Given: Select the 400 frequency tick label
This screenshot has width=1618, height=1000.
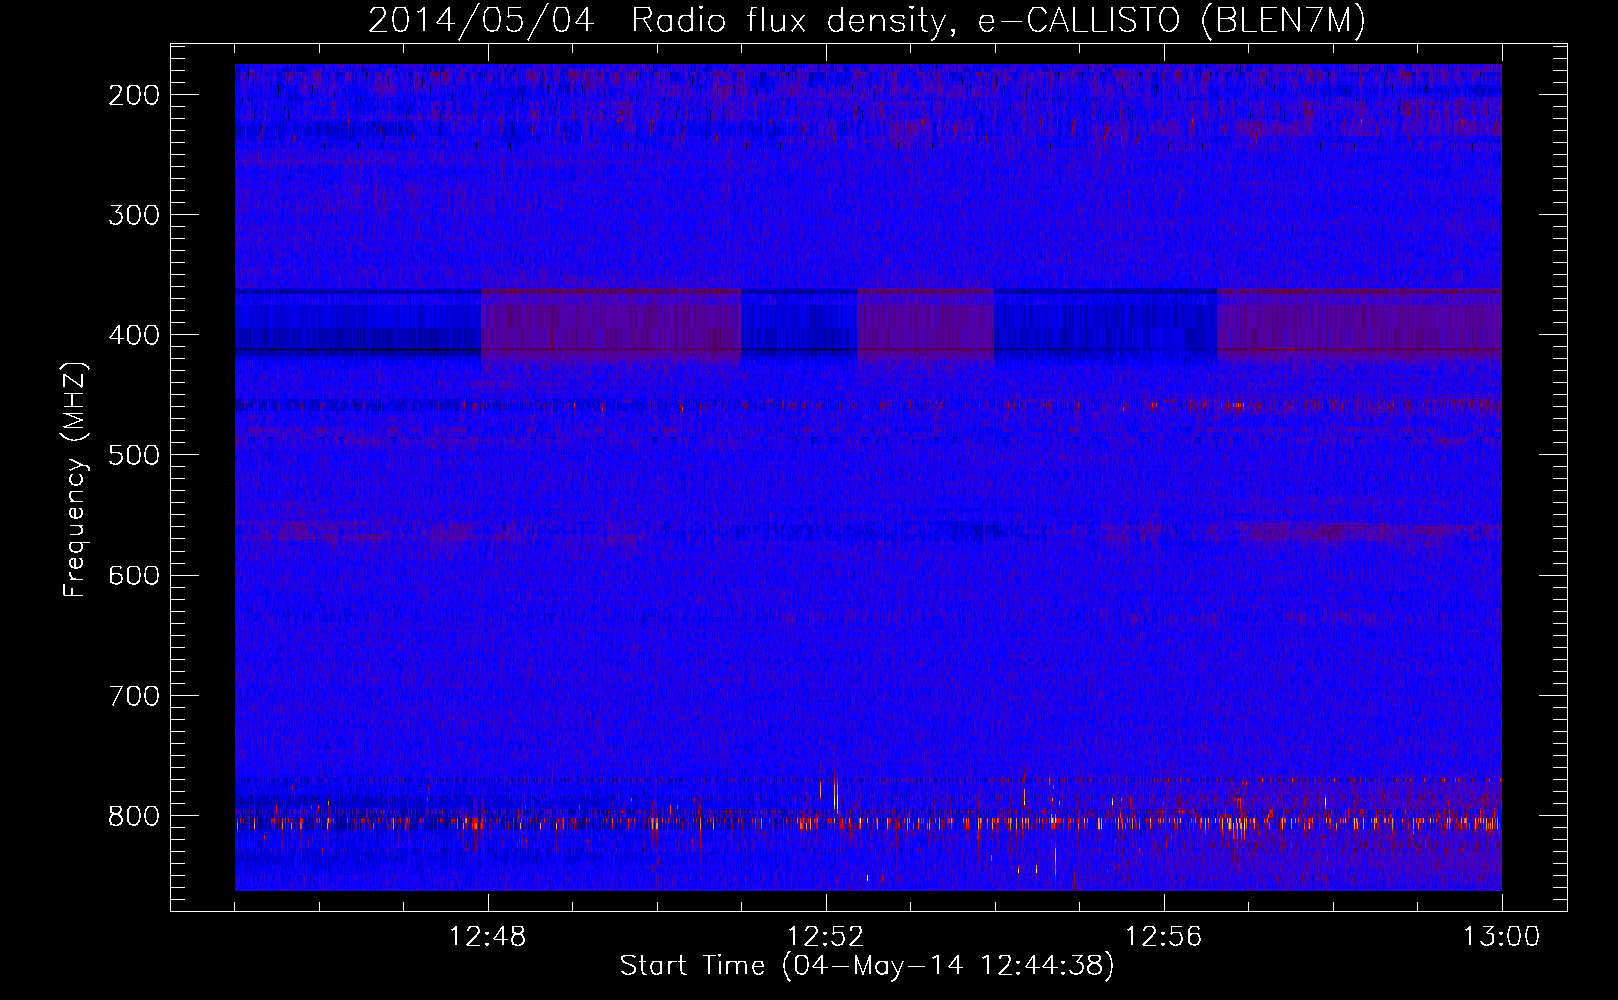Looking at the screenshot, I should (134, 335).
